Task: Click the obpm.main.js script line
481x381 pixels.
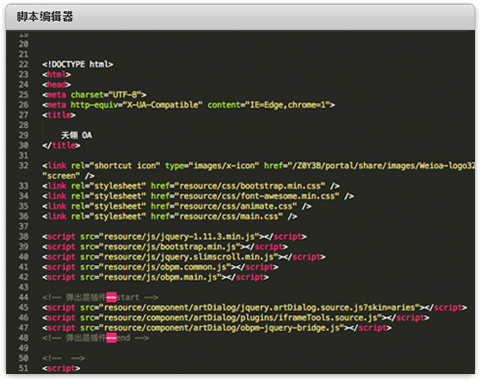Action: (155, 277)
